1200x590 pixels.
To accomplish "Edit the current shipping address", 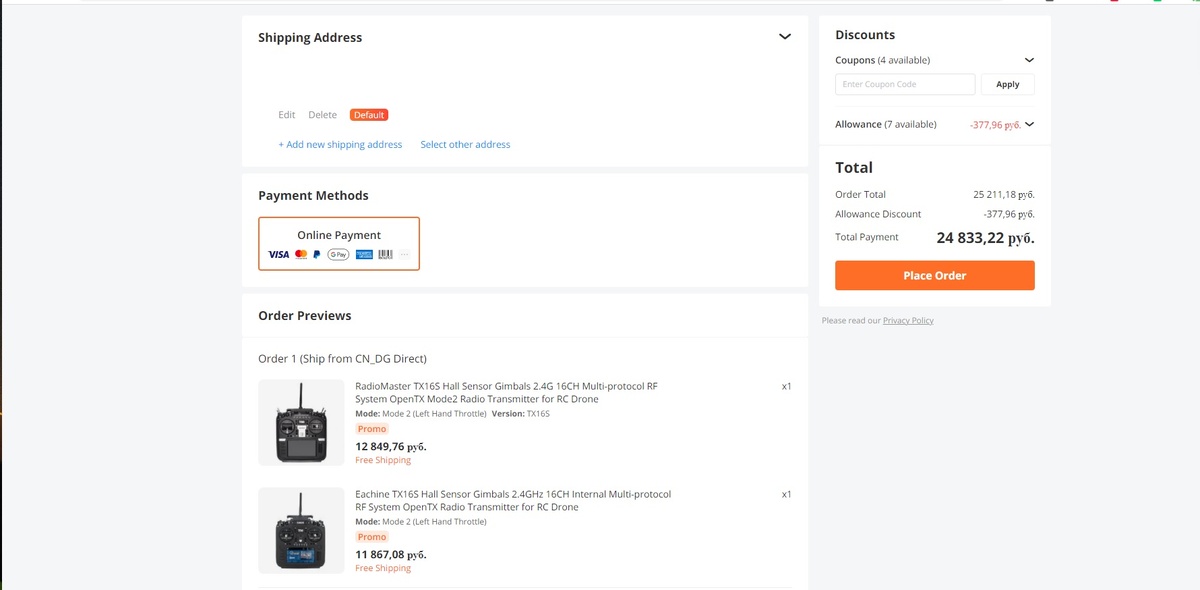I will tap(287, 115).
